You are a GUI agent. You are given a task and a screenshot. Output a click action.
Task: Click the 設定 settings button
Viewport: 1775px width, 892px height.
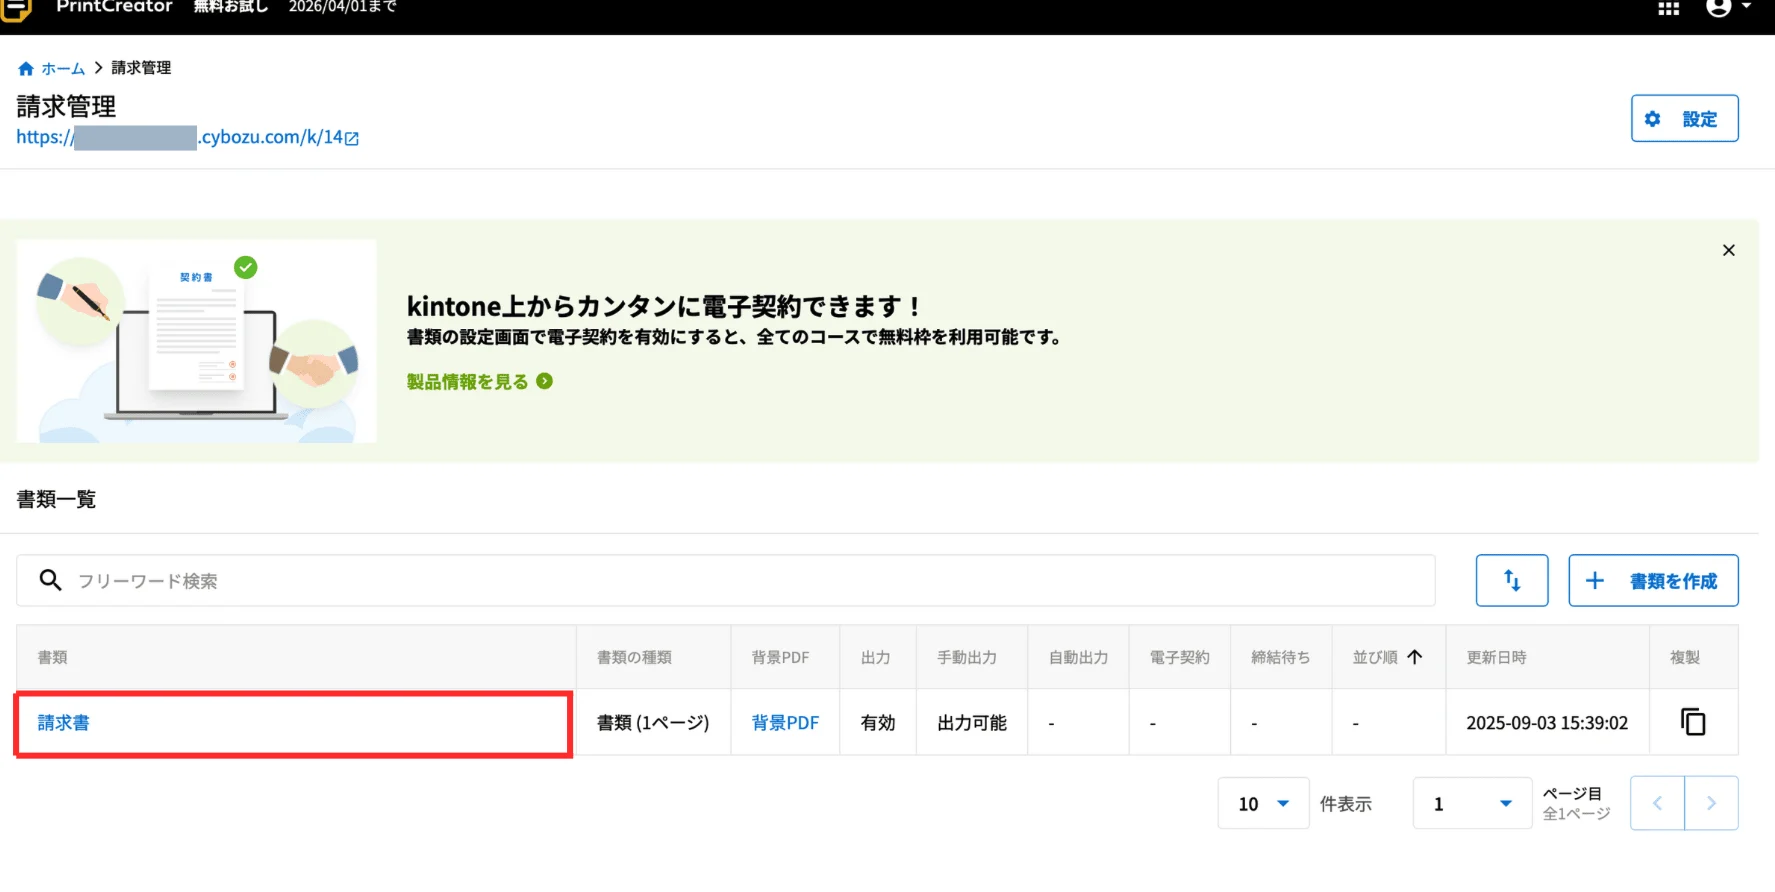pos(1684,119)
